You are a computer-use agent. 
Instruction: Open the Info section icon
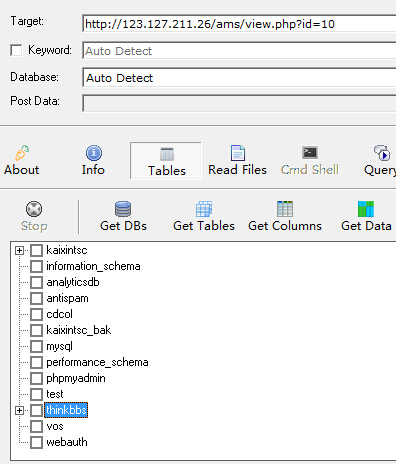94,153
